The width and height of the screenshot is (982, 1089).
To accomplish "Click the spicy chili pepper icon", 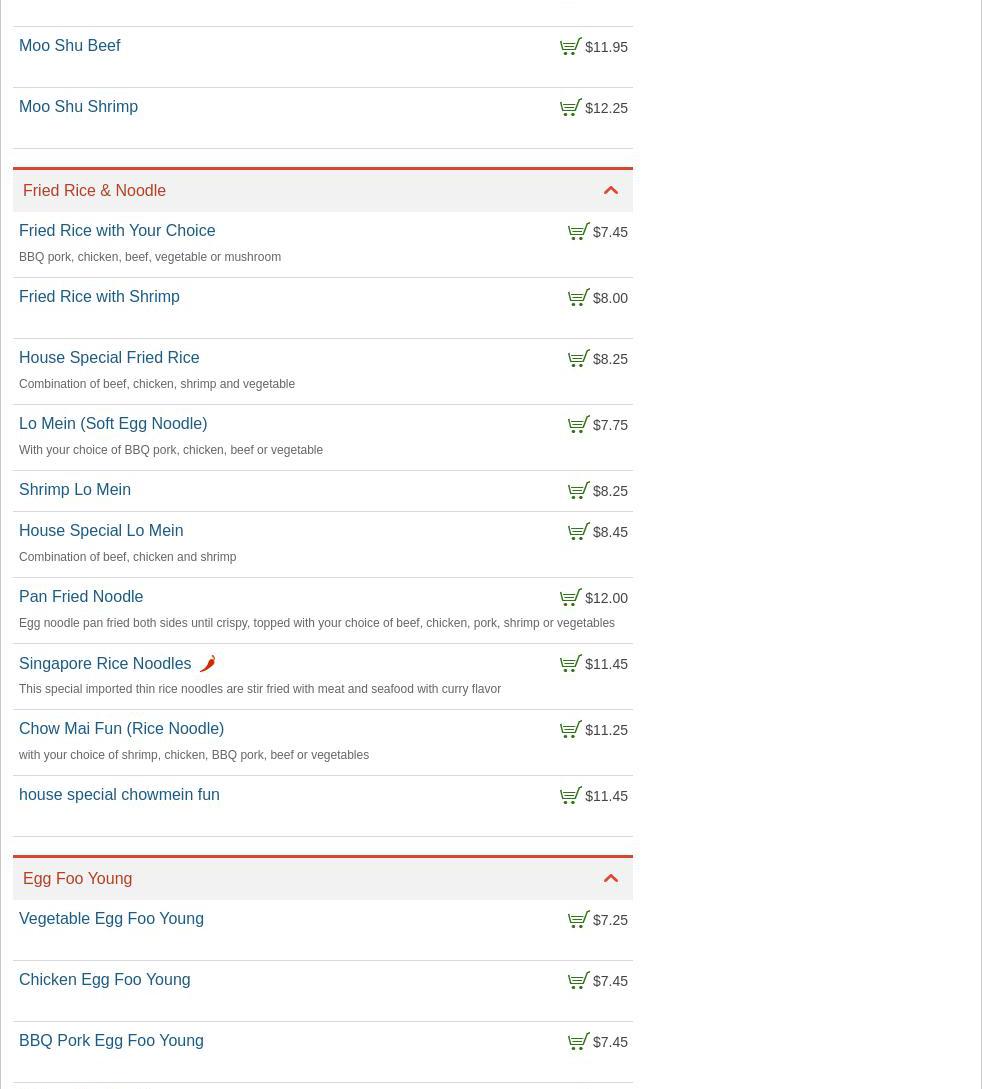I will 207,664.
